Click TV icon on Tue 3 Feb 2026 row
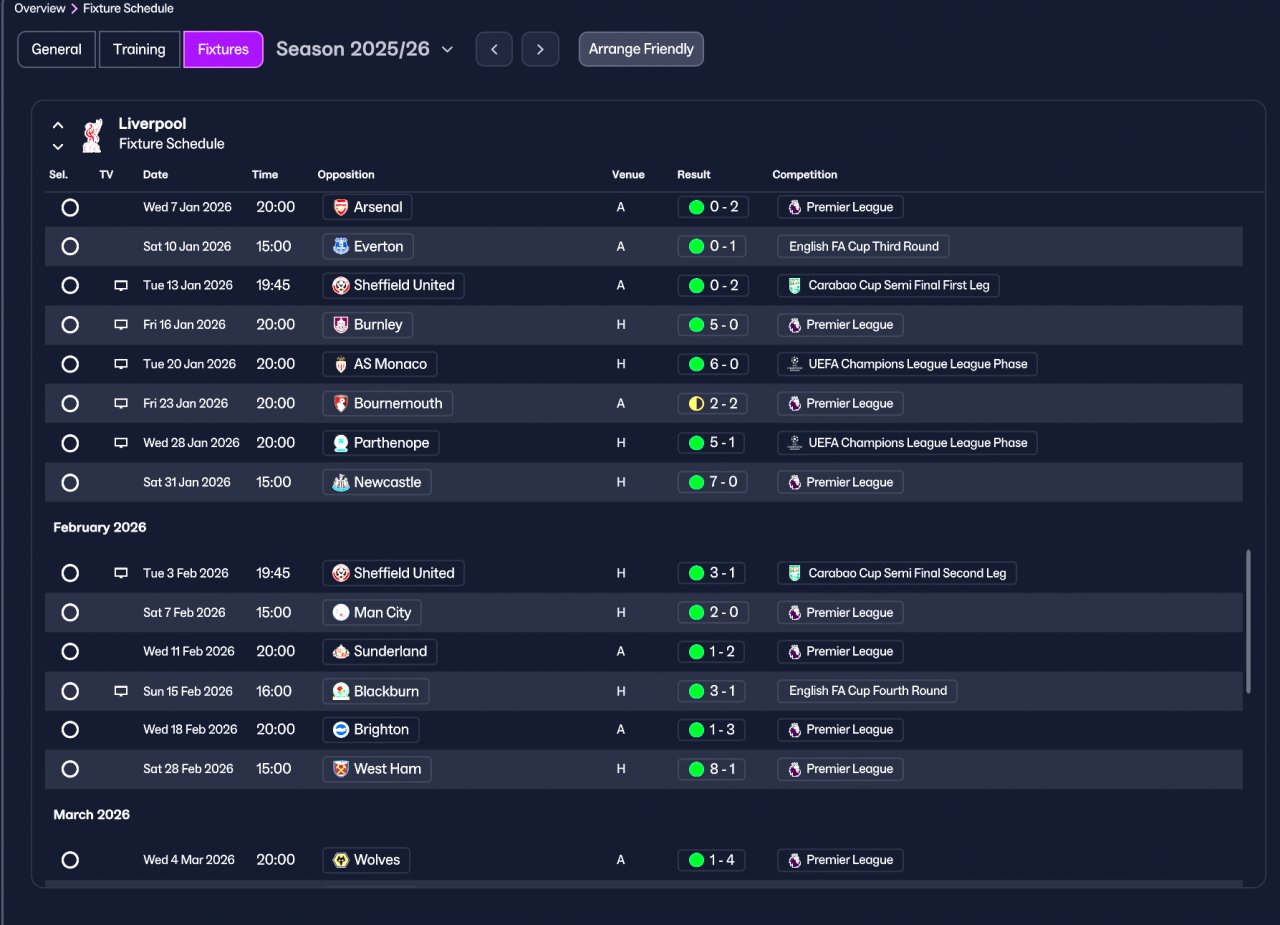The image size is (1280, 925). pos(121,573)
